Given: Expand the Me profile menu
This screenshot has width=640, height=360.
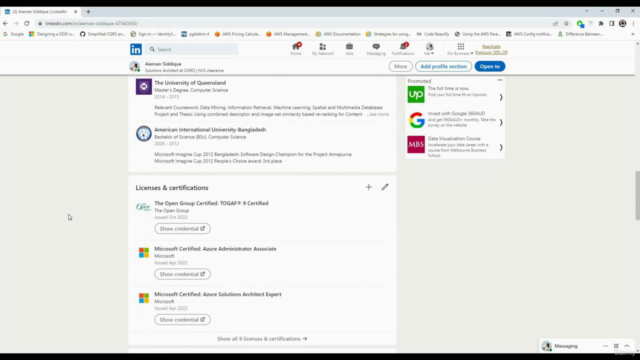Looking at the screenshot, I should click(429, 49).
